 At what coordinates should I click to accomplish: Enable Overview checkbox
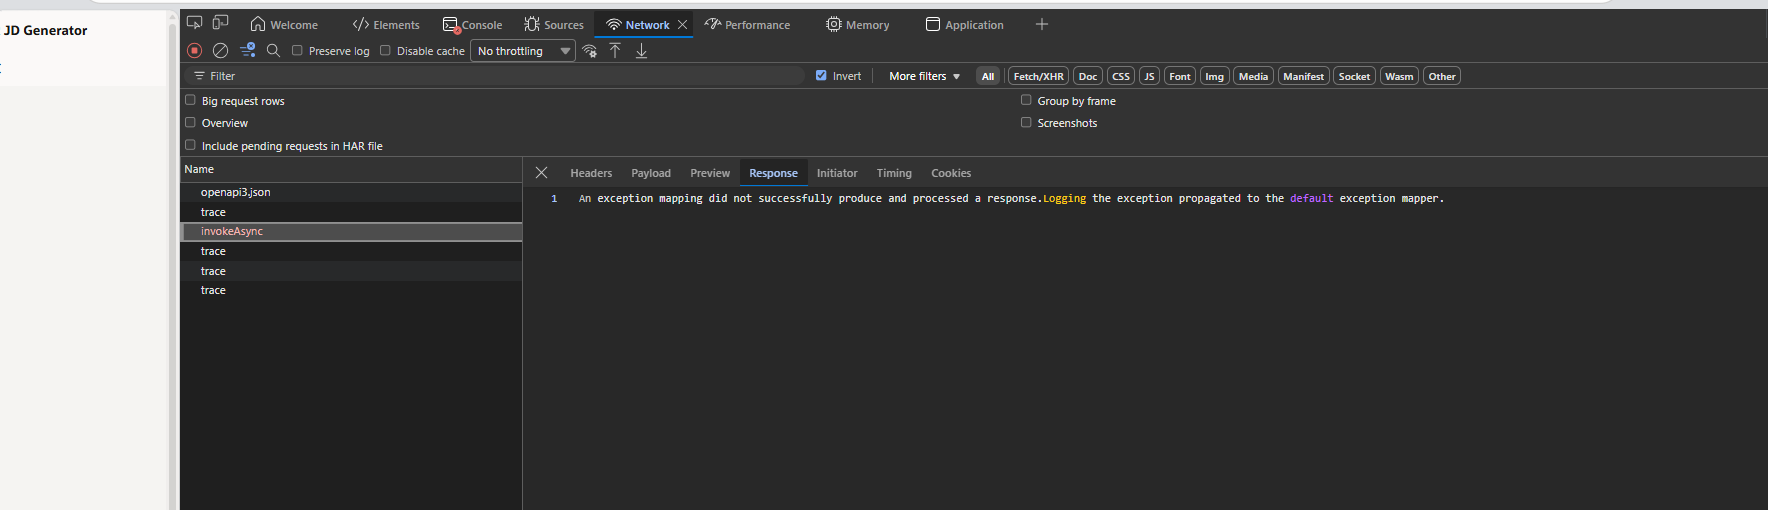click(190, 122)
